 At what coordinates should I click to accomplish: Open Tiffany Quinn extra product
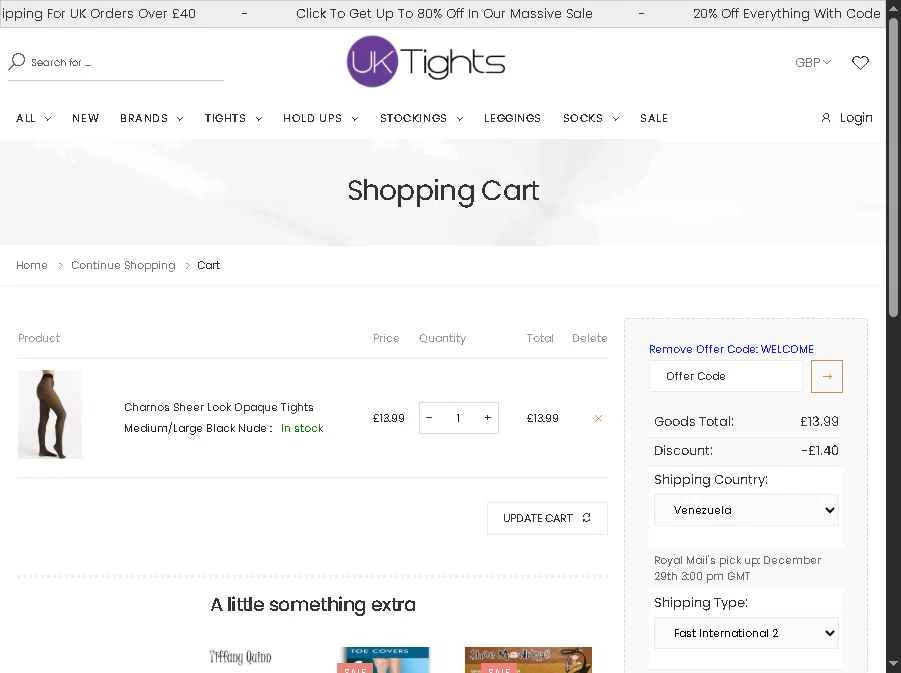tap(240, 656)
